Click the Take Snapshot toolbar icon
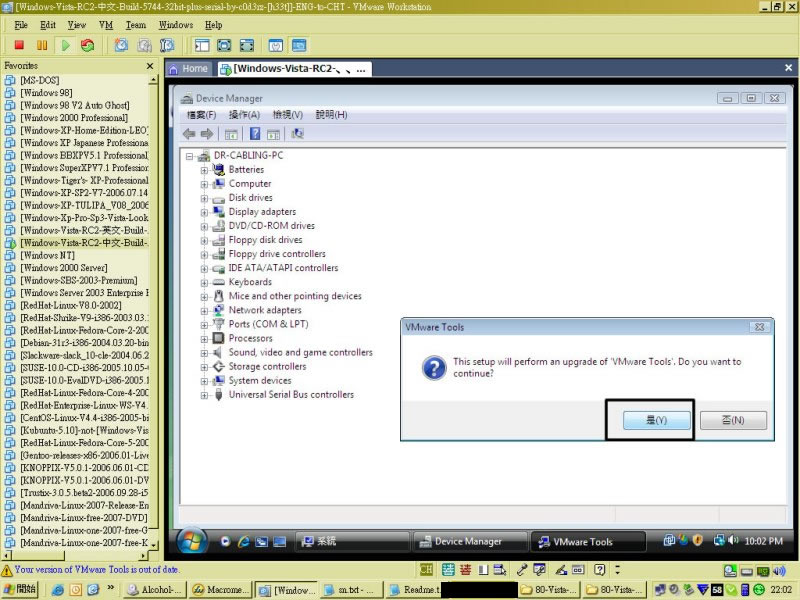The height and width of the screenshot is (600, 800). pyautogui.click(x=121, y=45)
